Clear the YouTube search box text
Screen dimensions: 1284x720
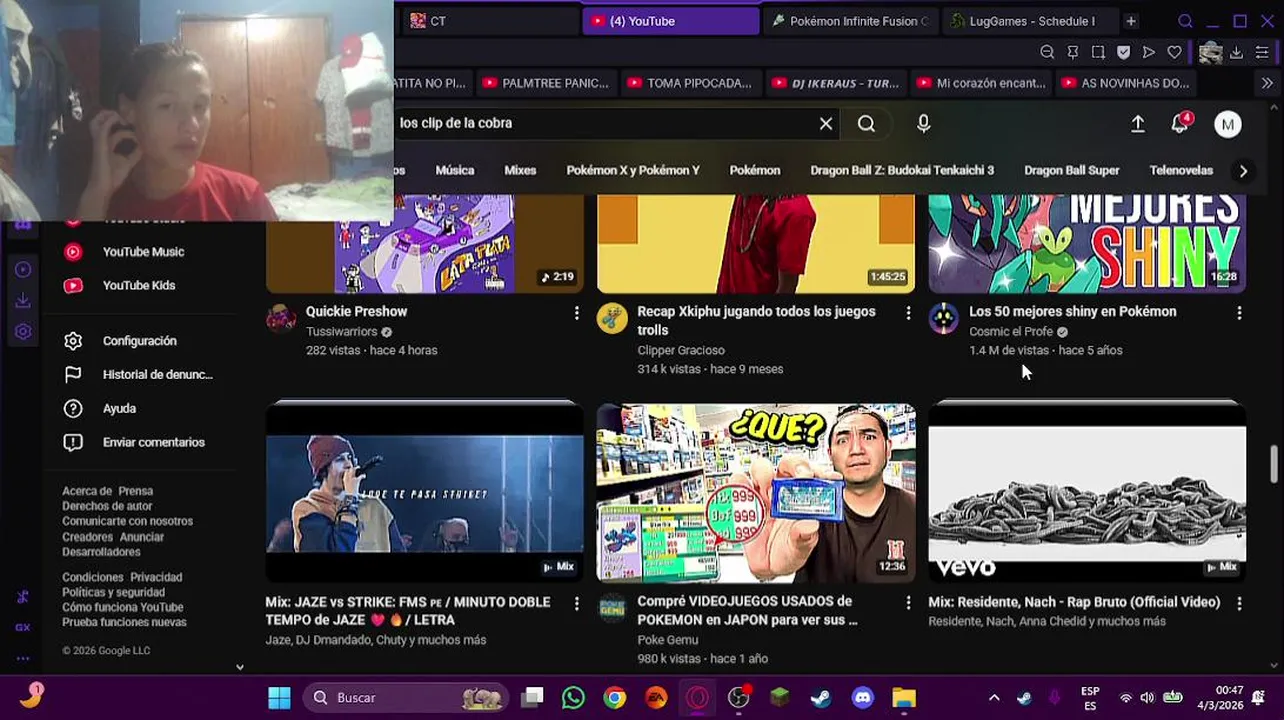tap(826, 123)
